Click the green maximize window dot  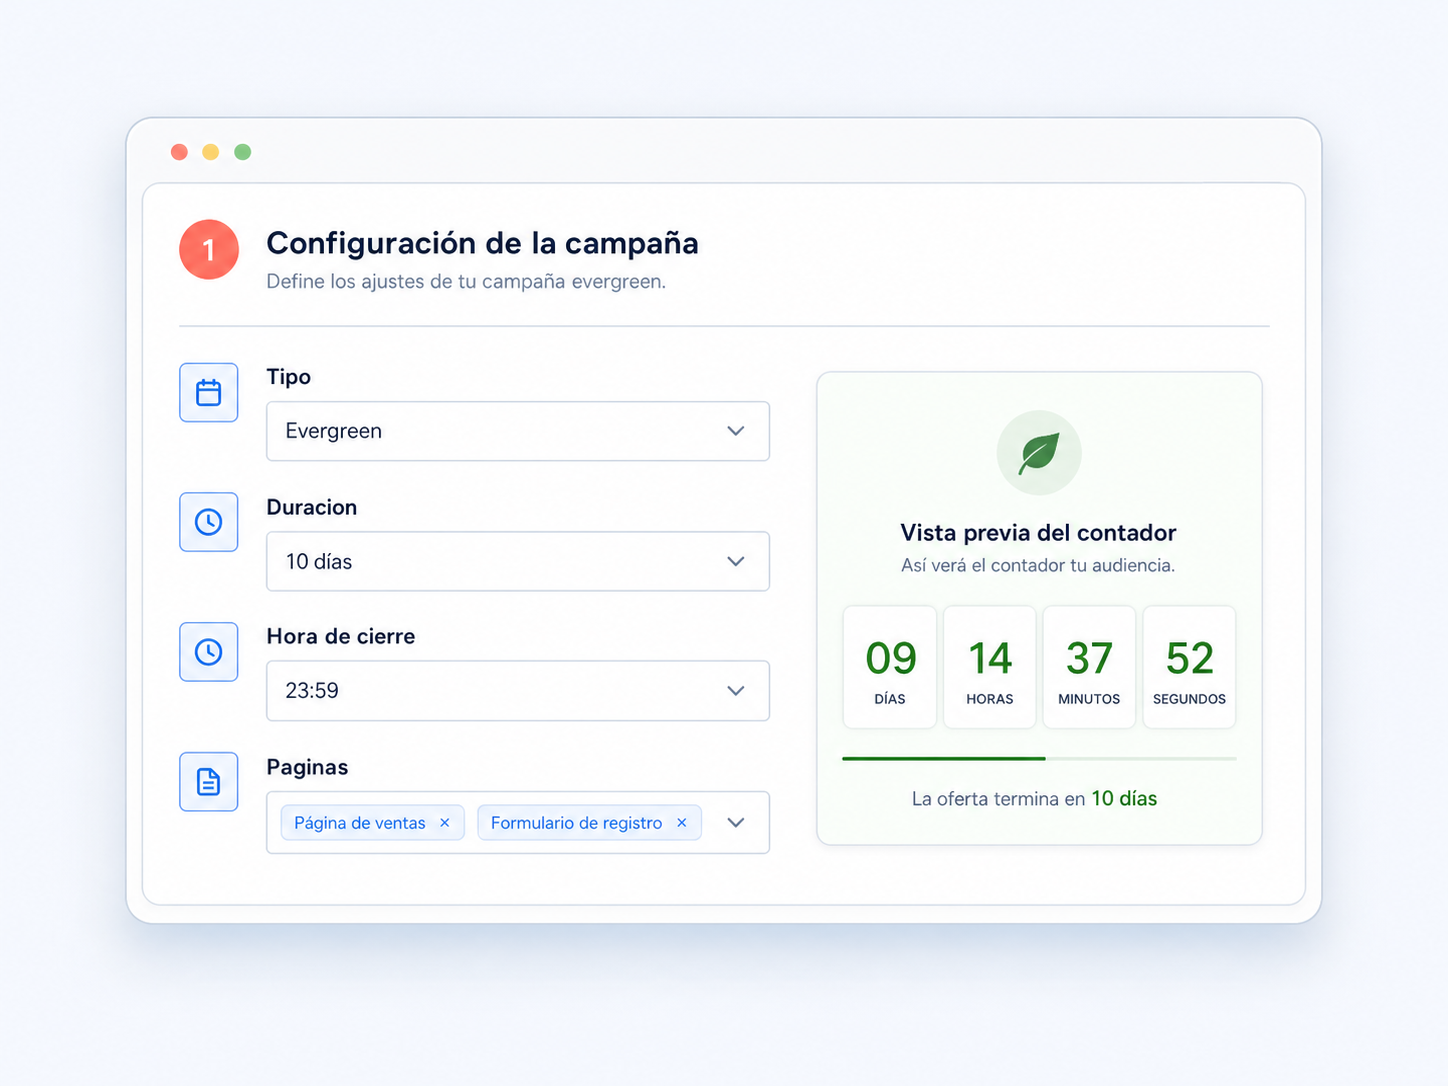click(242, 152)
